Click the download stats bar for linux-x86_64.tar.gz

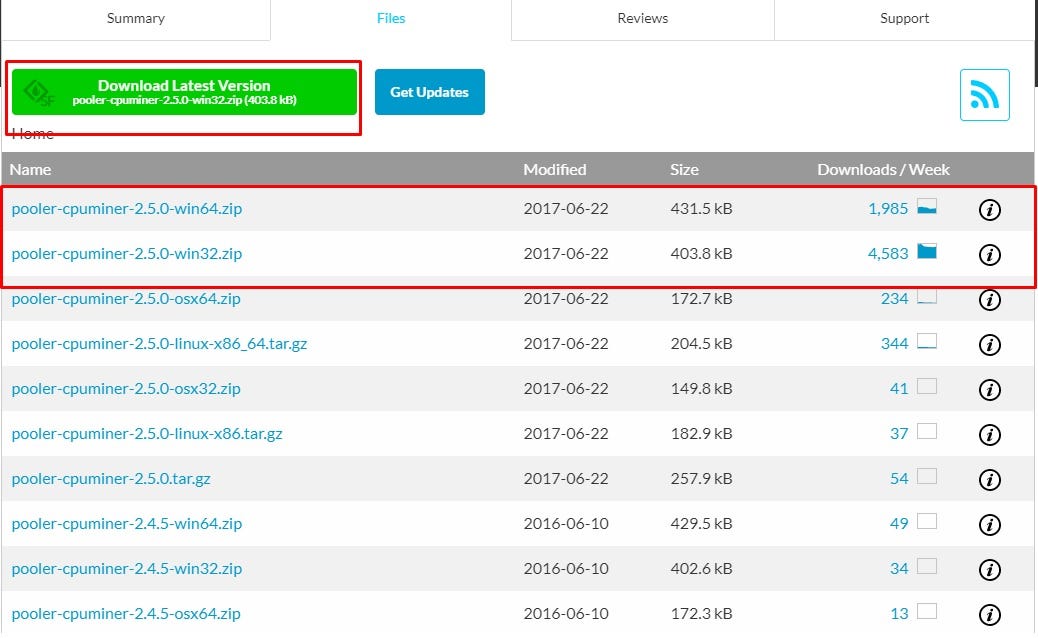927,342
